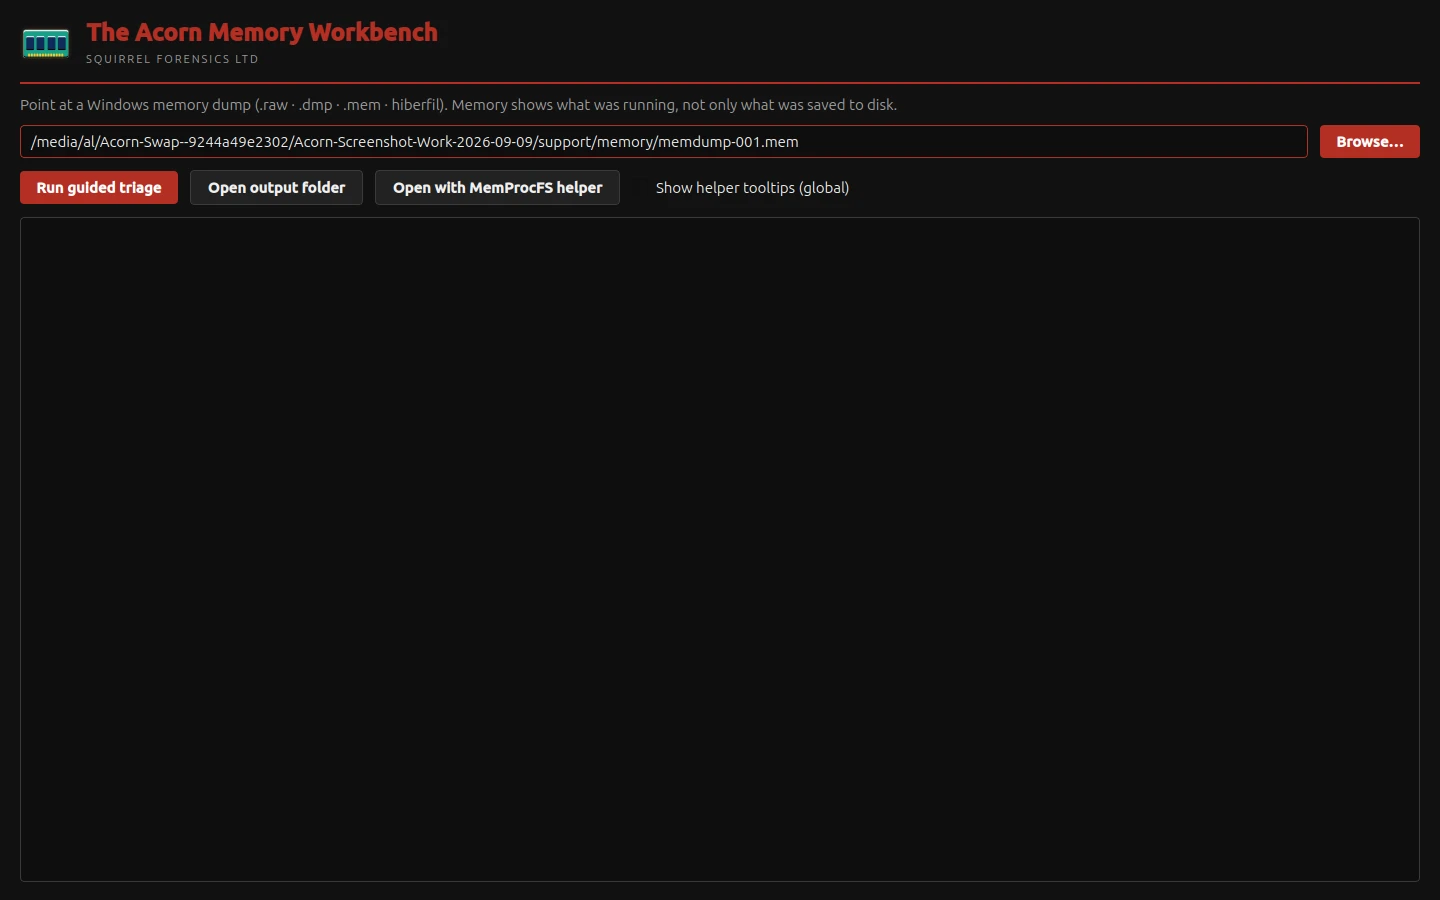This screenshot has height=900, width=1440.
Task: Click inside the empty triage output pane
Action: coord(720,549)
